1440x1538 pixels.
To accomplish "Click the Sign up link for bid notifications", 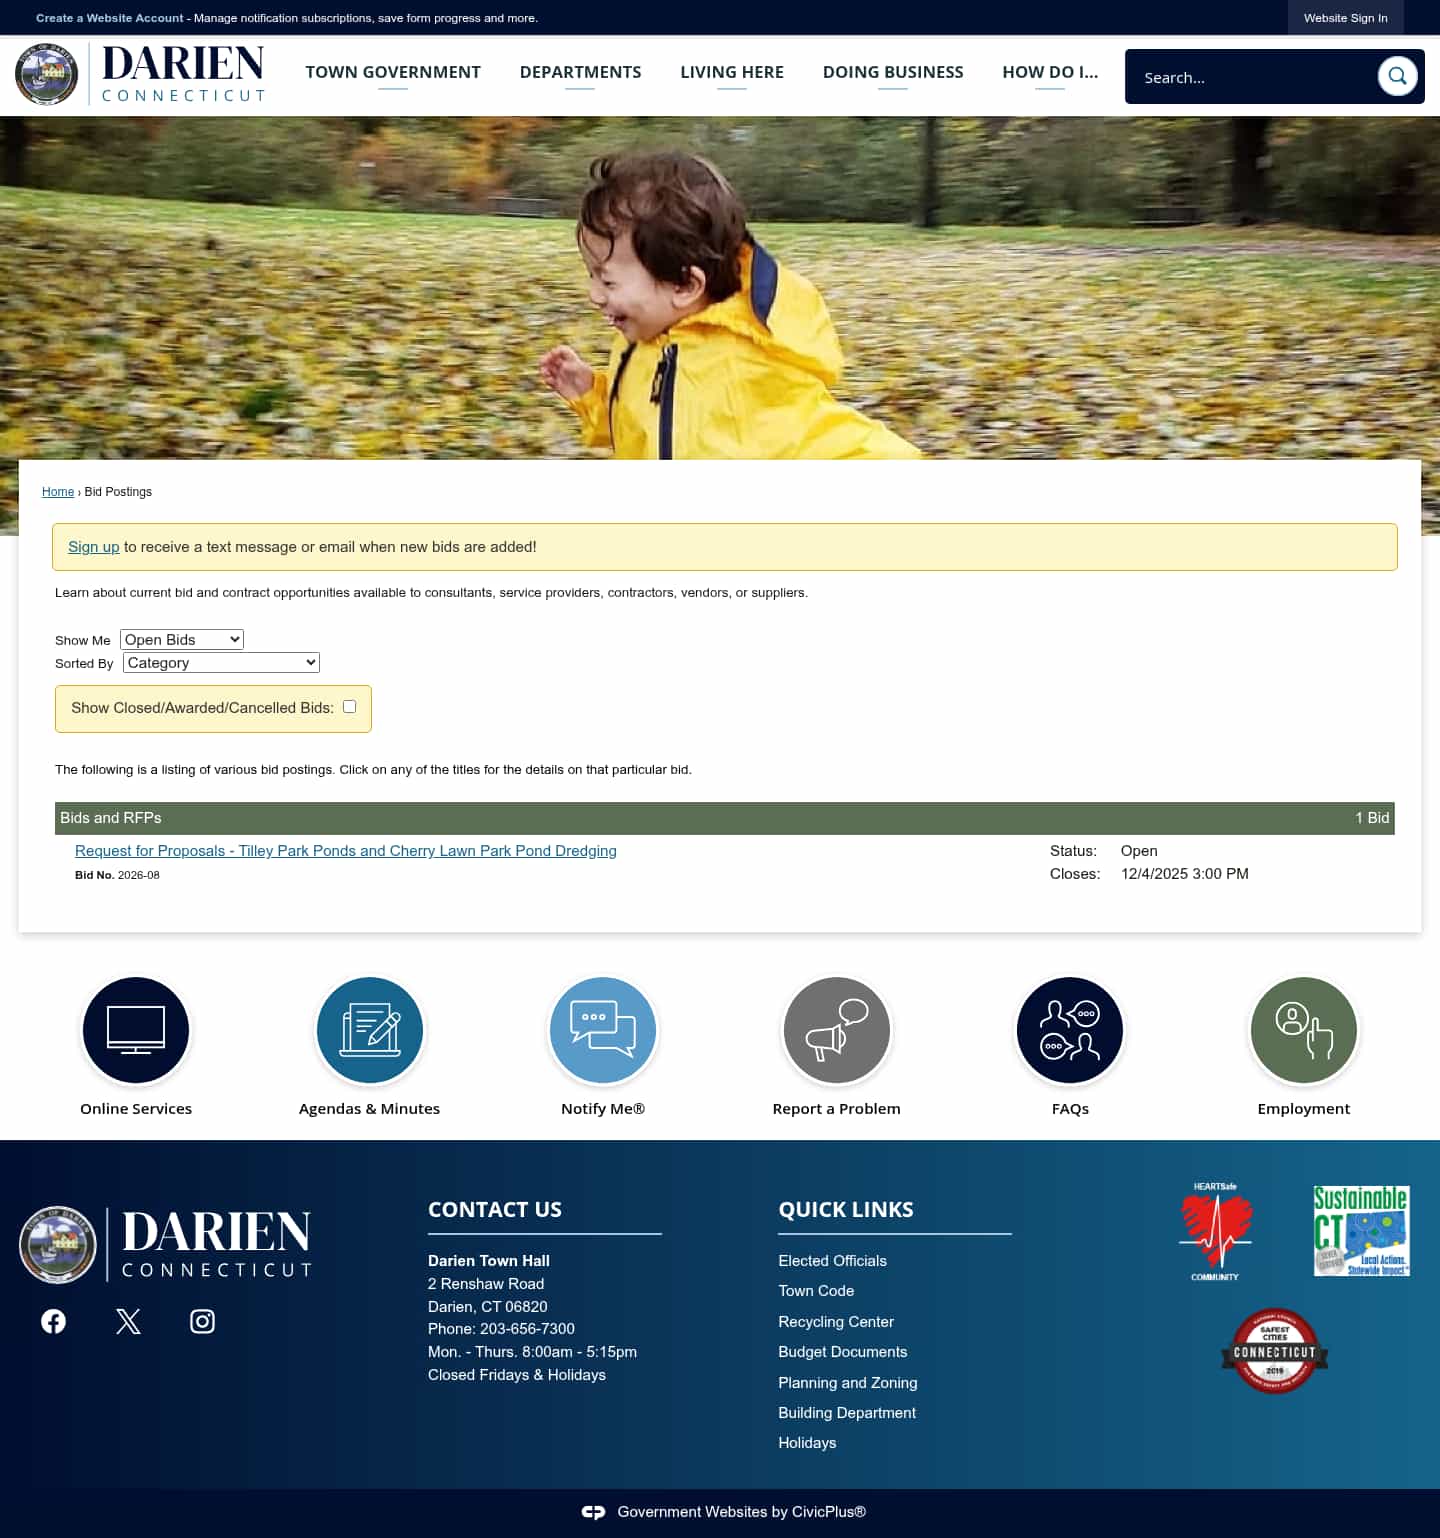I will pos(93,547).
